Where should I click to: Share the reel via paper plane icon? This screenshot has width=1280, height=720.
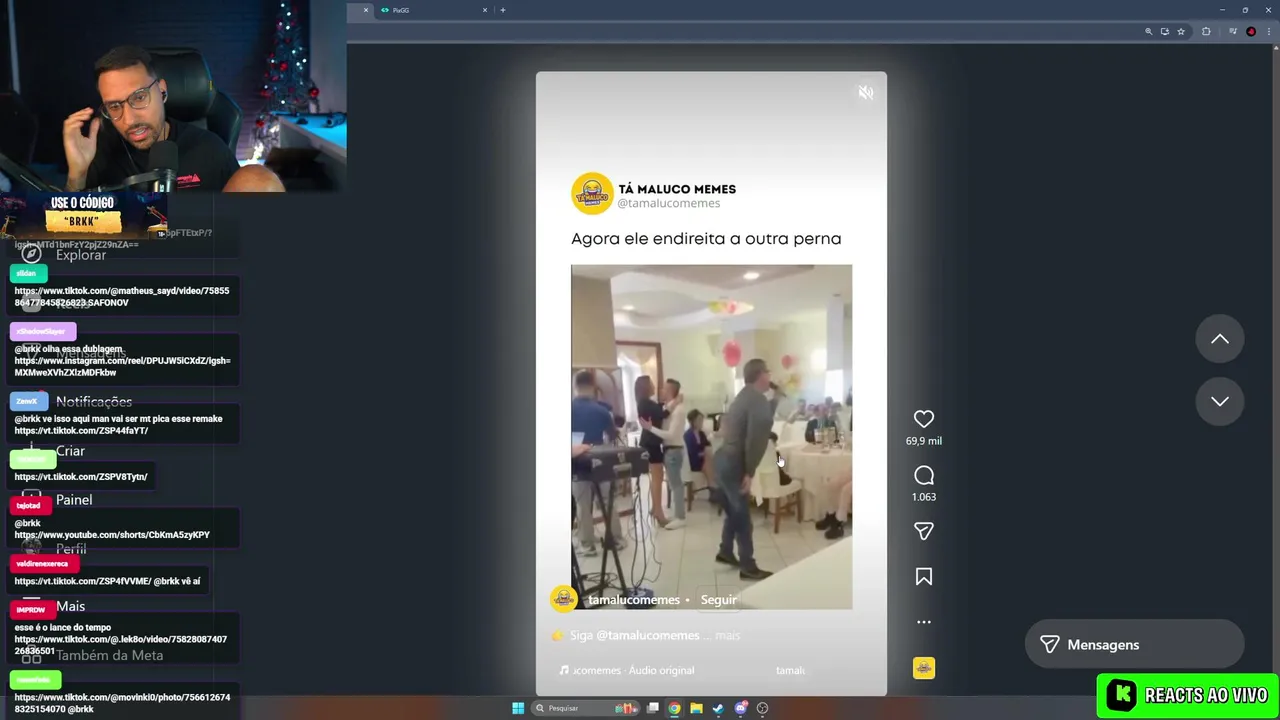coord(924,531)
